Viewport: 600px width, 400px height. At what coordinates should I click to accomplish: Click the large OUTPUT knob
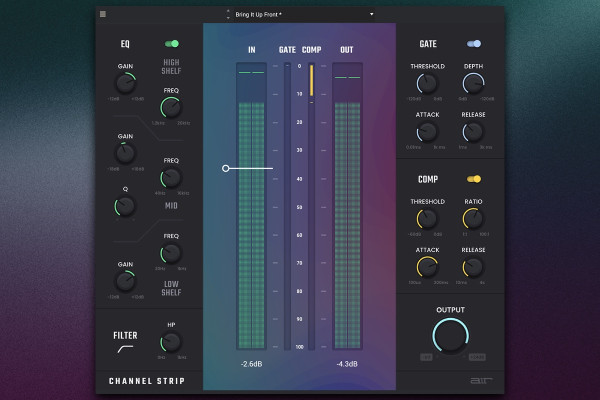pos(450,336)
